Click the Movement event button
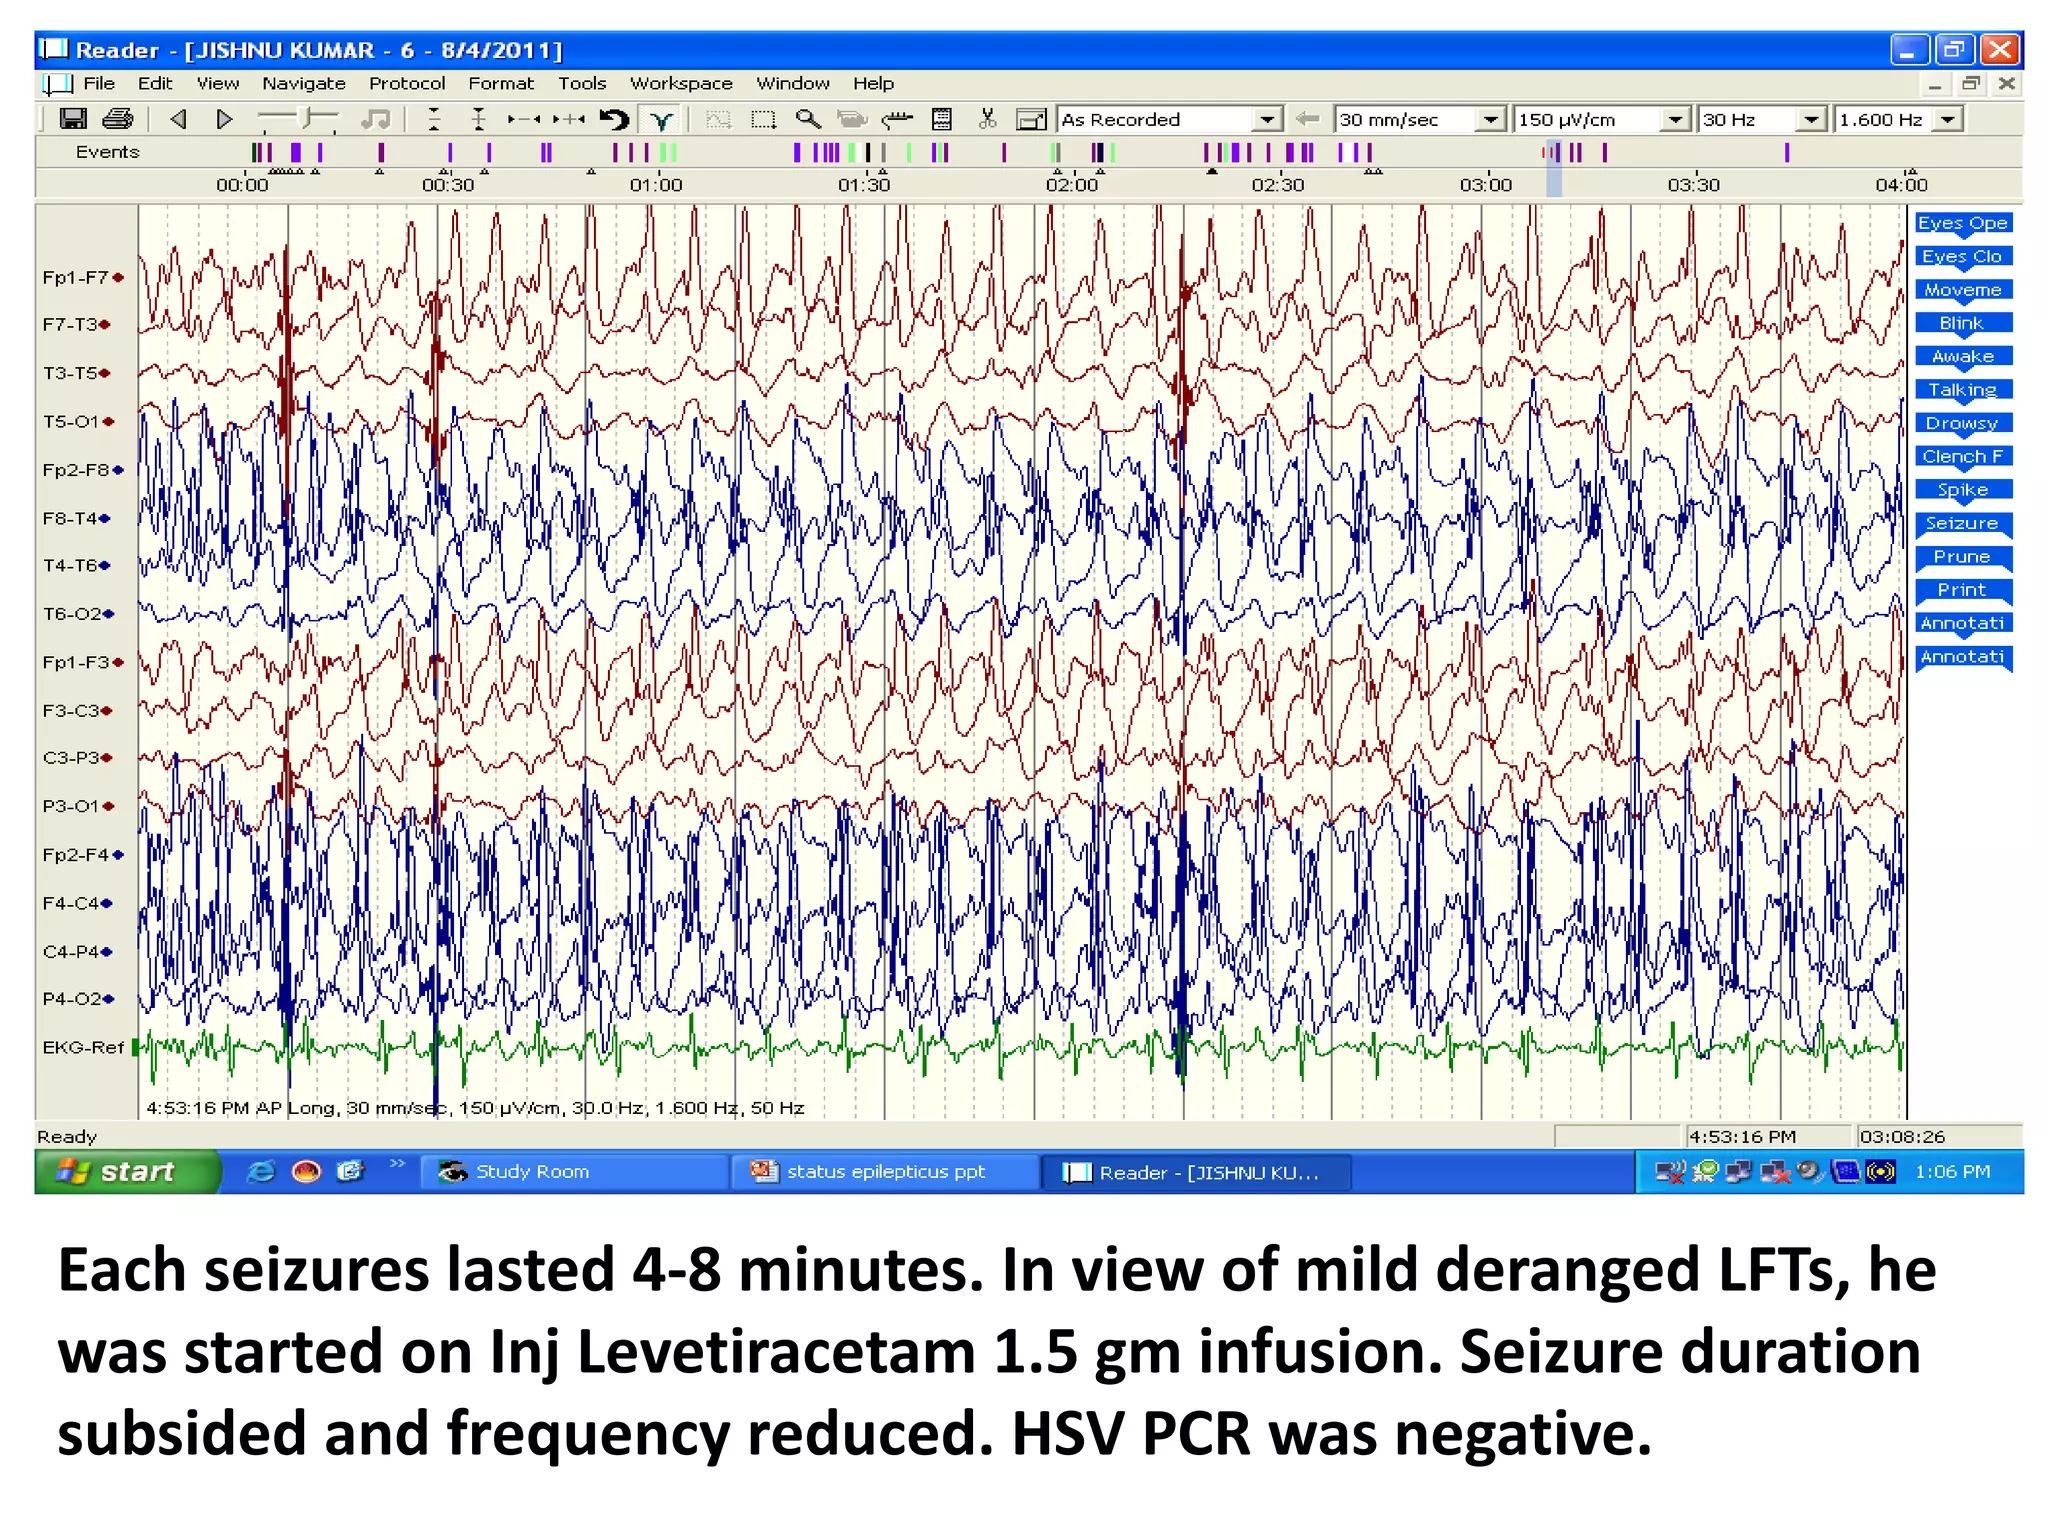 coord(1963,290)
